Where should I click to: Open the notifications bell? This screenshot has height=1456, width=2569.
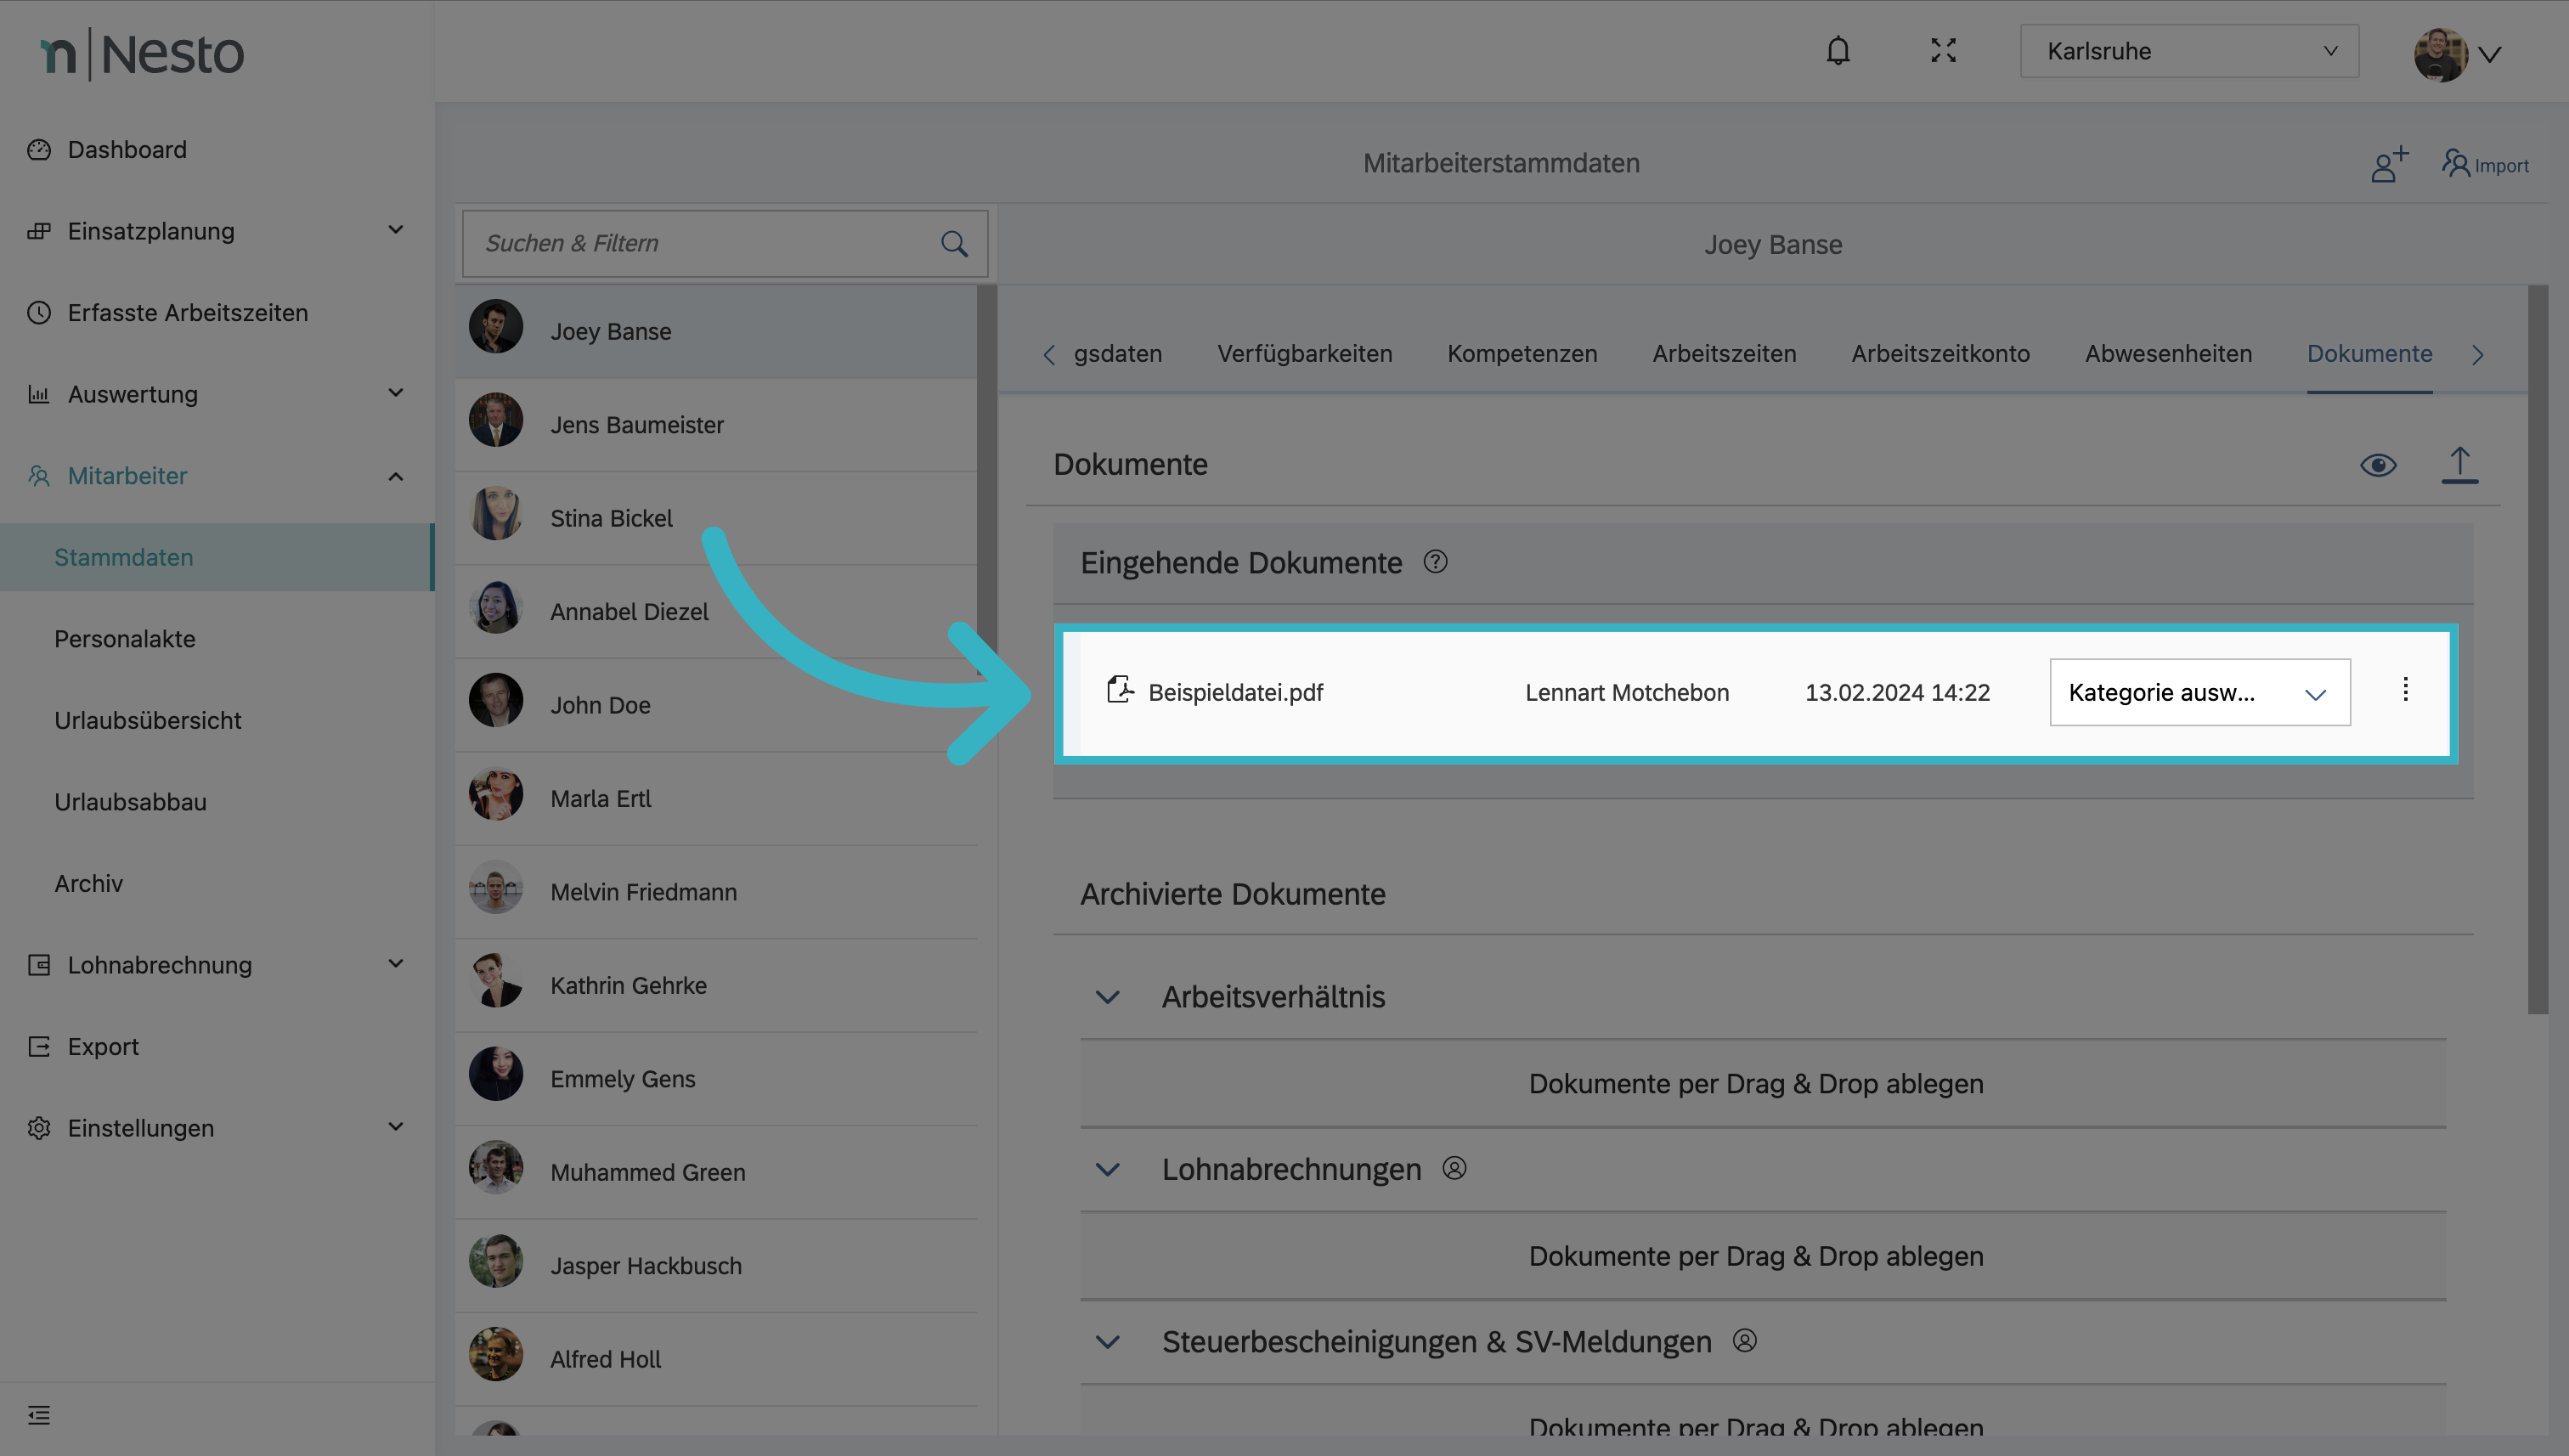pos(1837,51)
